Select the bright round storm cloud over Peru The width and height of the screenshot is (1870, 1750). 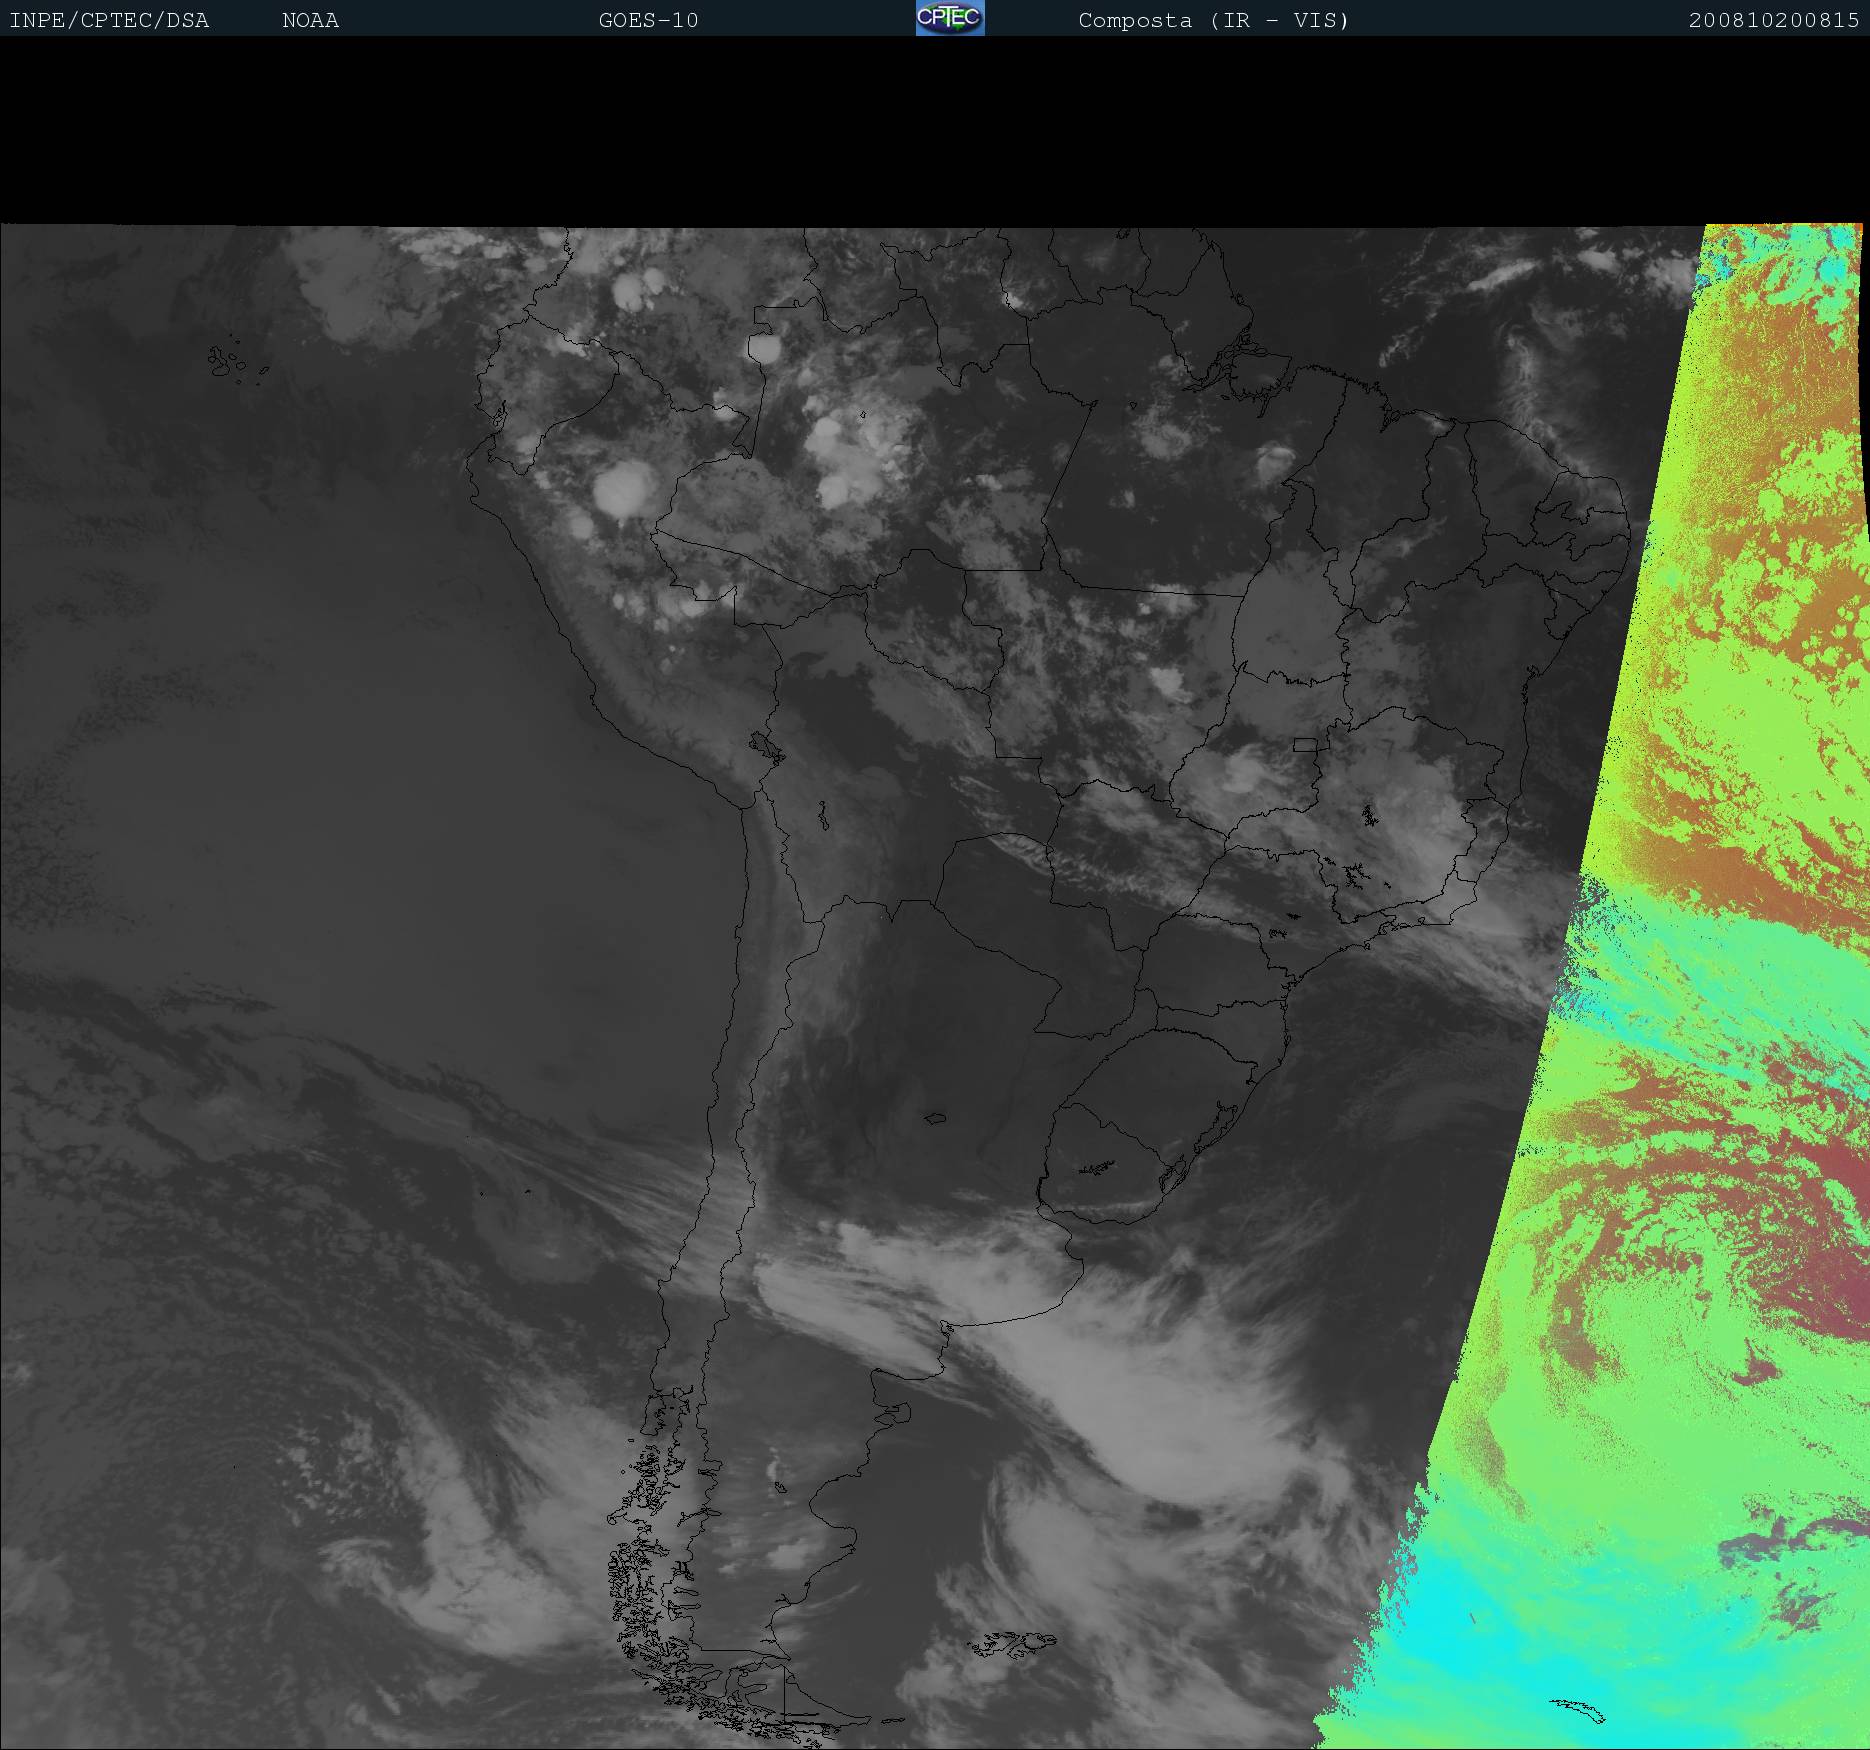tap(624, 490)
